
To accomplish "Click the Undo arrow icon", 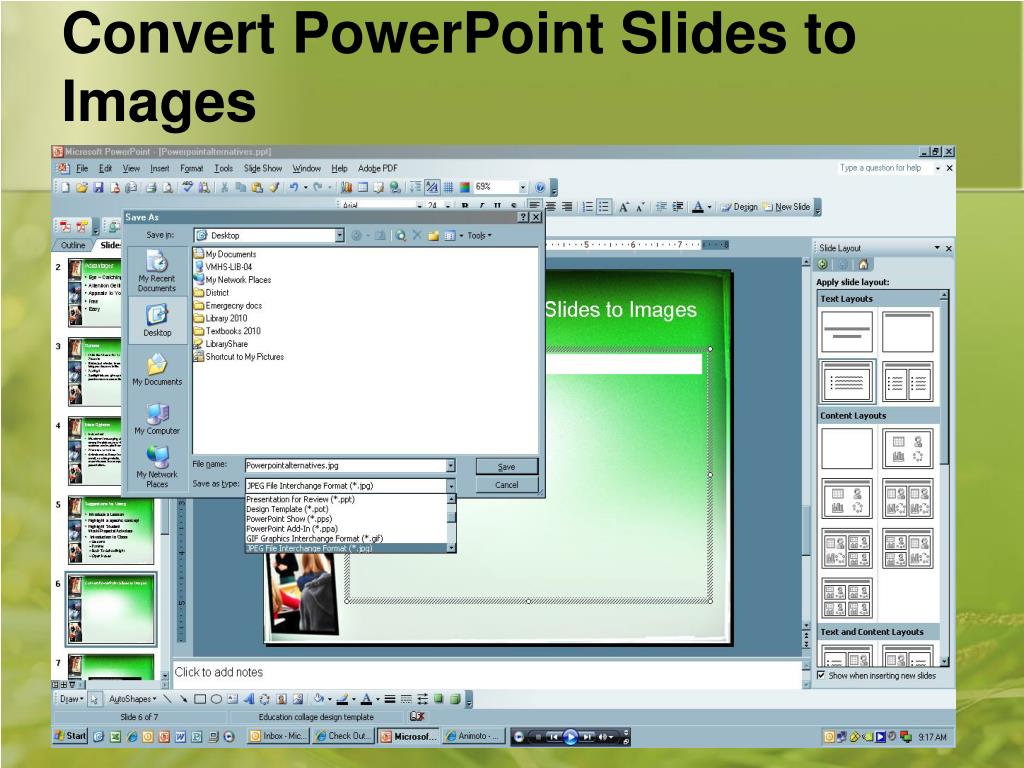I will tap(294, 187).
